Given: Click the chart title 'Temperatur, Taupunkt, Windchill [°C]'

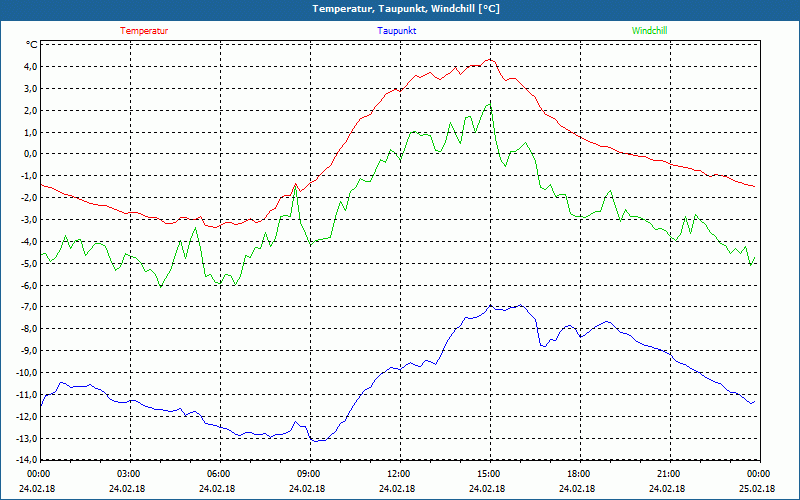Looking at the screenshot, I should pos(406,9).
